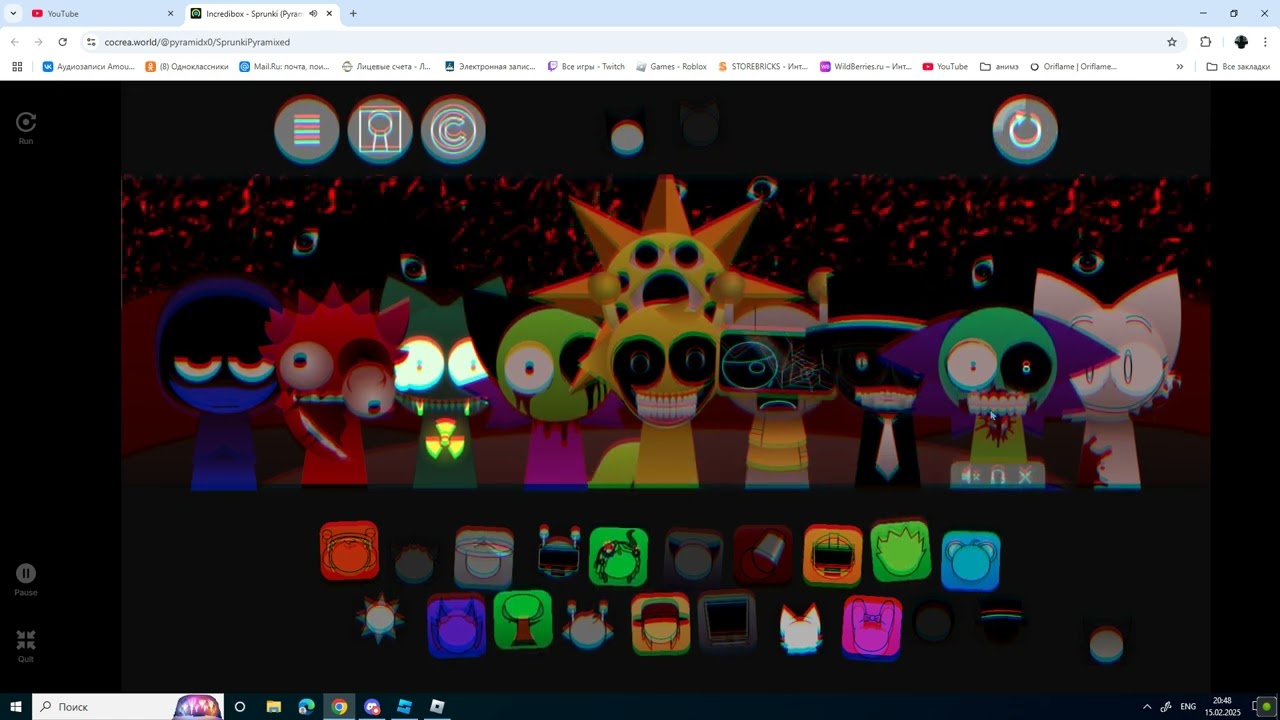
Task: Open the Все закладки folder
Action: point(1238,67)
